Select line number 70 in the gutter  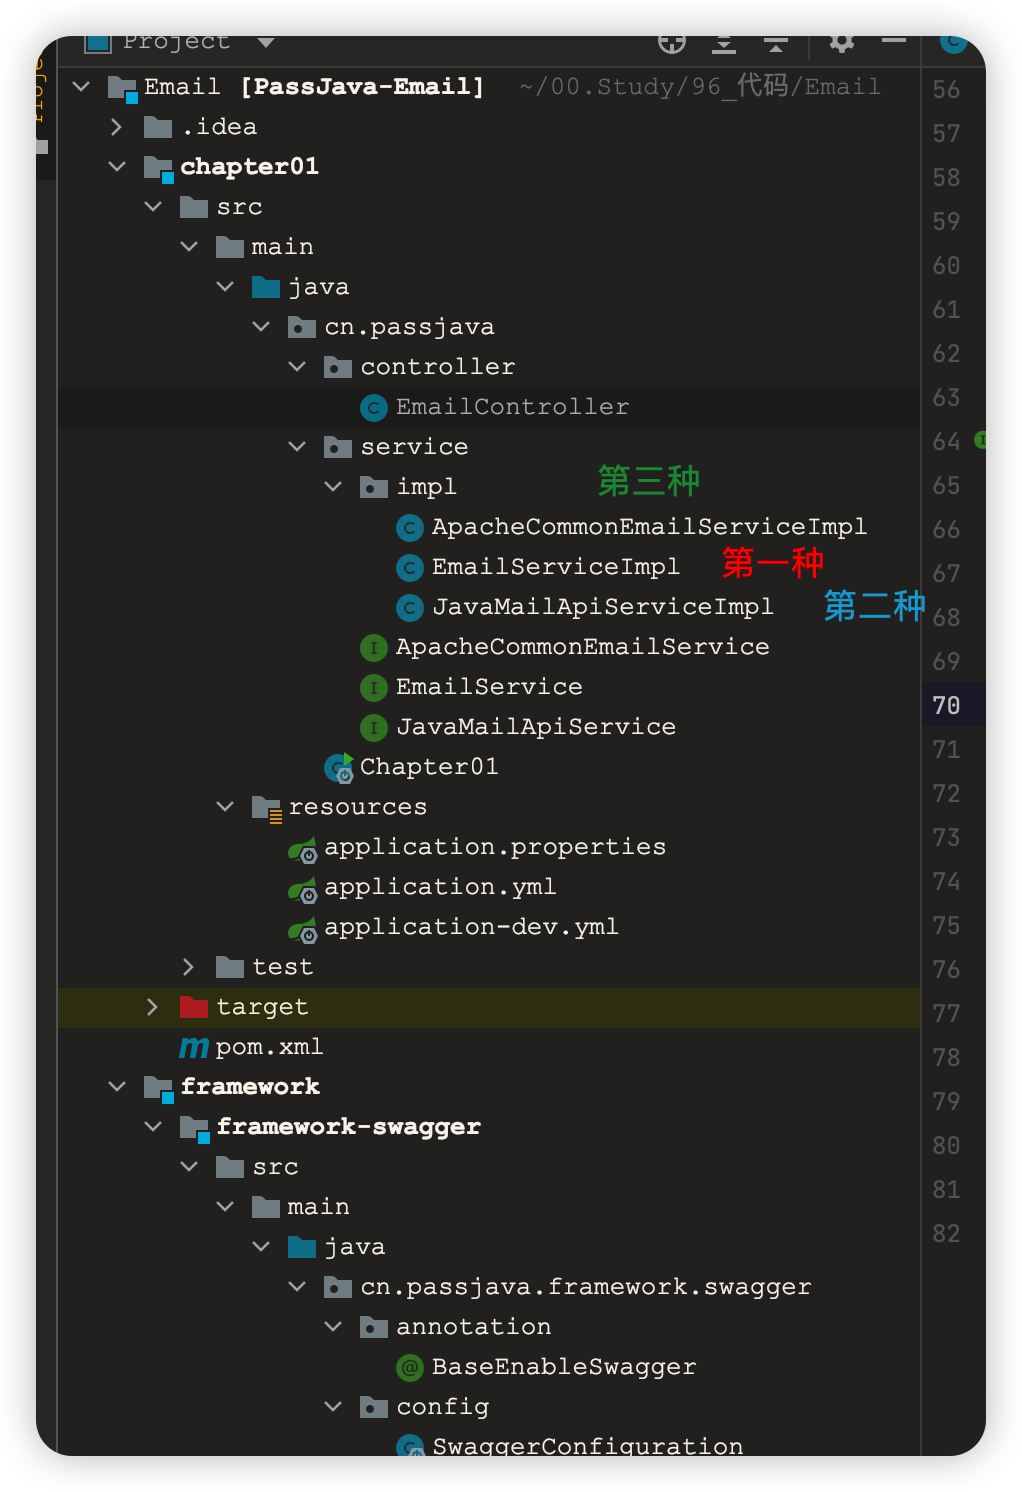(945, 705)
